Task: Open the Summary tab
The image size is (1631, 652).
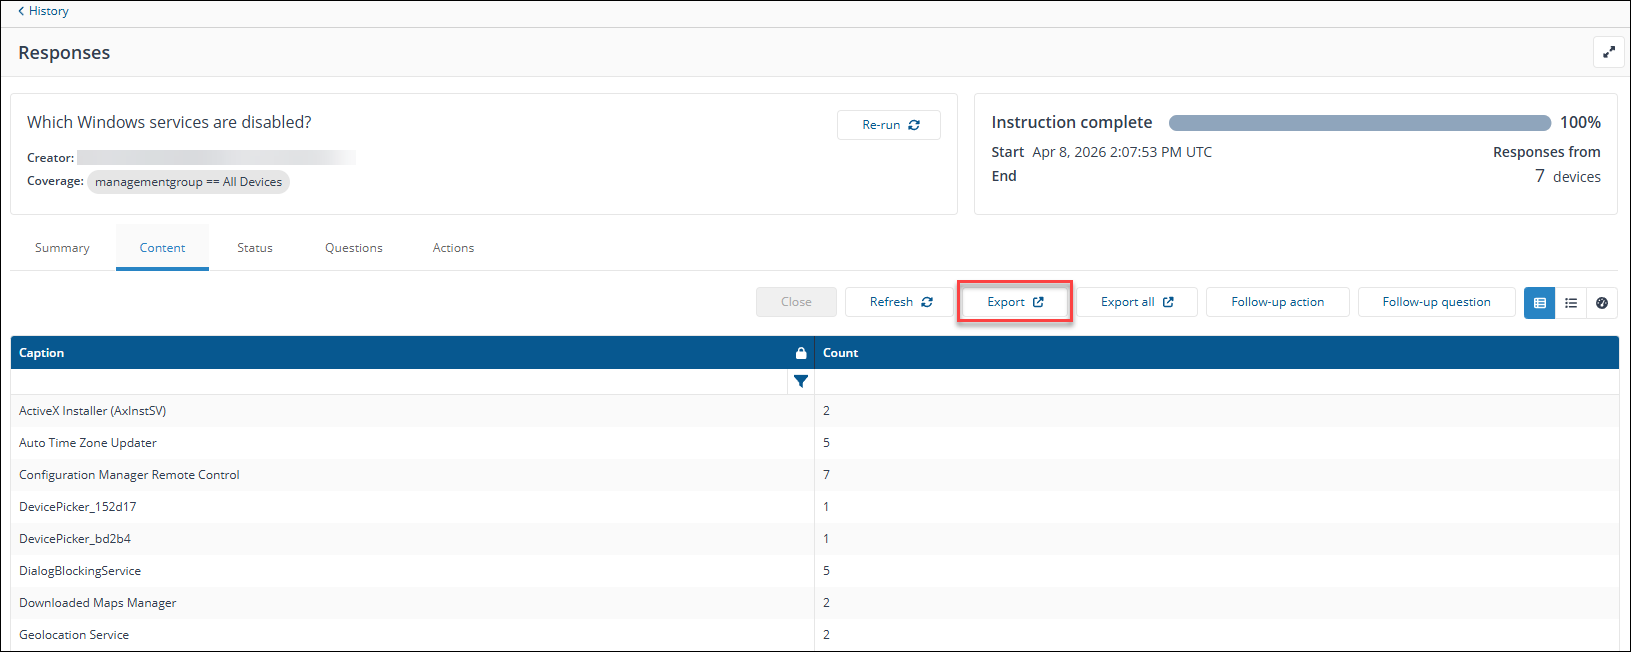Action: point(62,248)
